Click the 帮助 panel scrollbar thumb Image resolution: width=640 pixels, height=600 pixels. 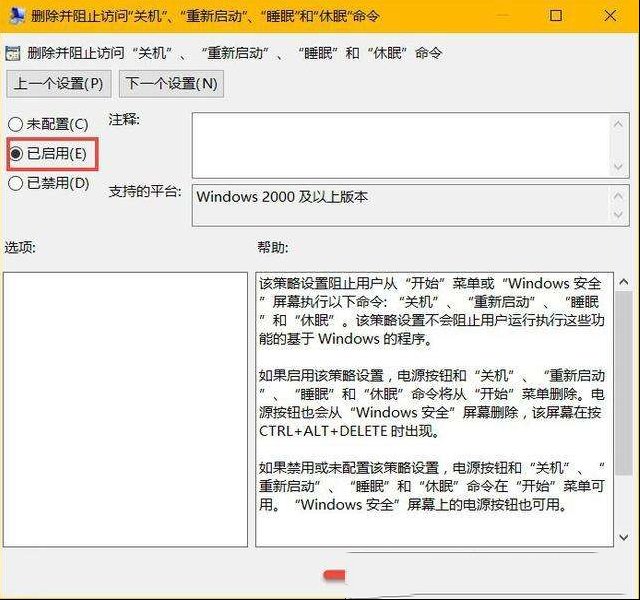click(x=623, y=383)
